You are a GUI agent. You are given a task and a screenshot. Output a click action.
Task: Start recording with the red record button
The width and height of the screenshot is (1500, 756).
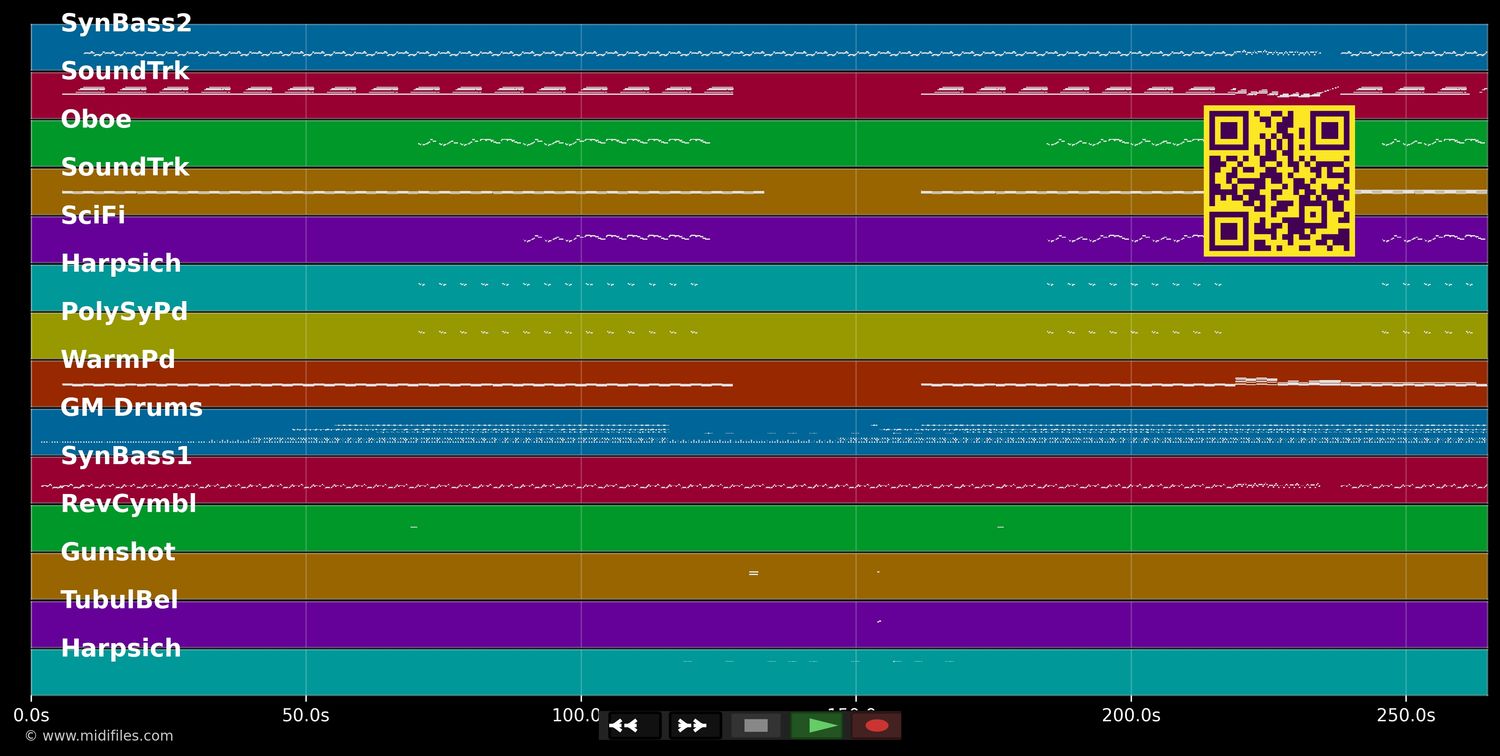point(877,726)
